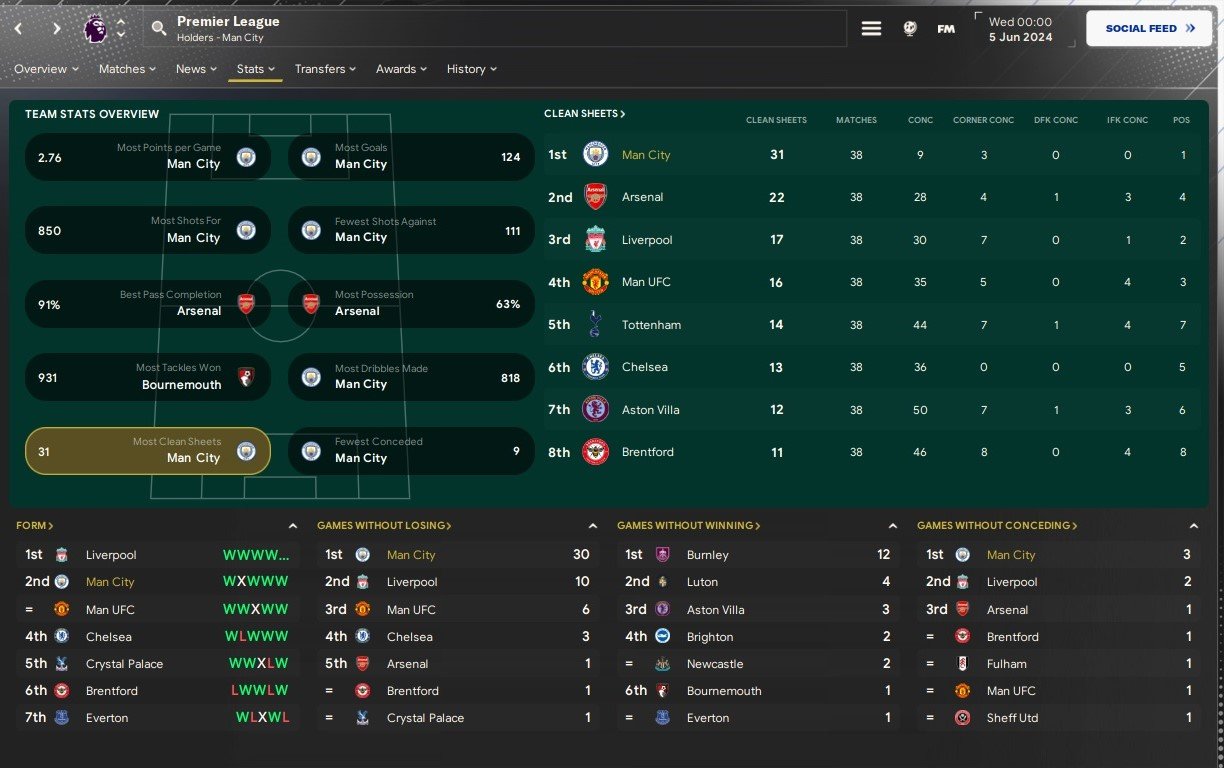1224x768 pixels.
Task: Click the Arsenal crest in clean sheets table
Action: (595, 197)
